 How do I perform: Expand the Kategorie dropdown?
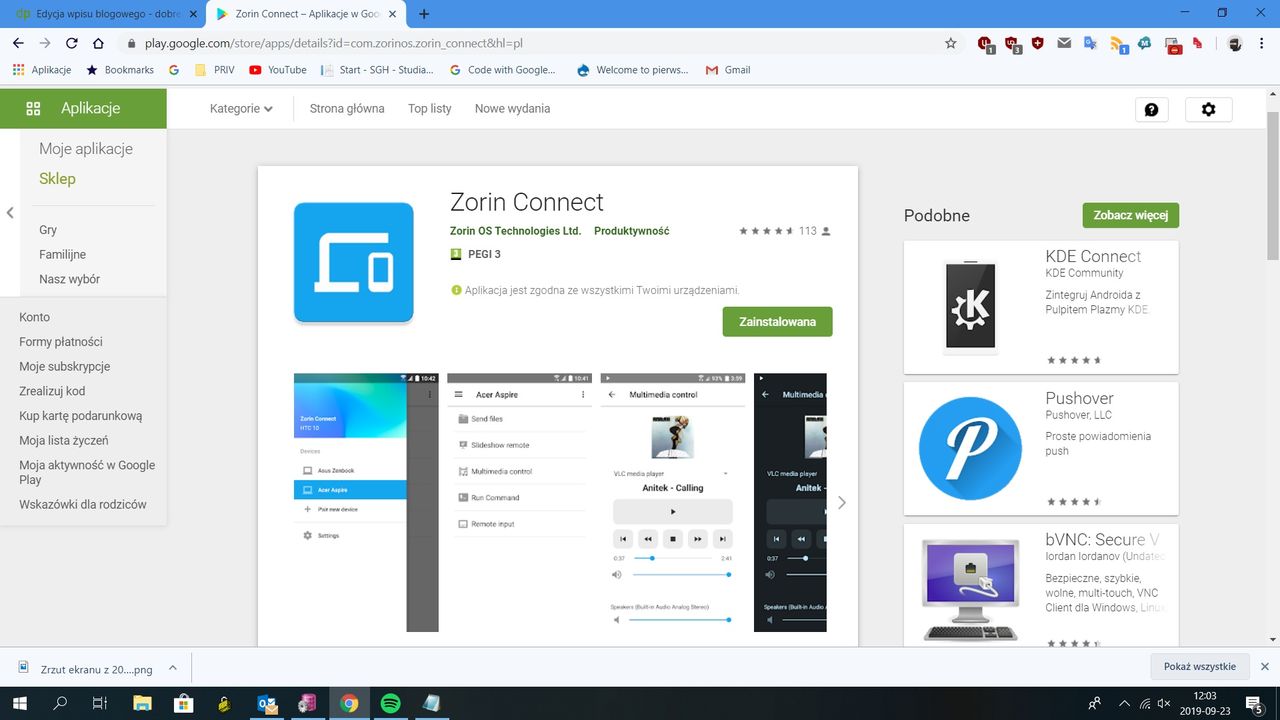click(241, 109)
